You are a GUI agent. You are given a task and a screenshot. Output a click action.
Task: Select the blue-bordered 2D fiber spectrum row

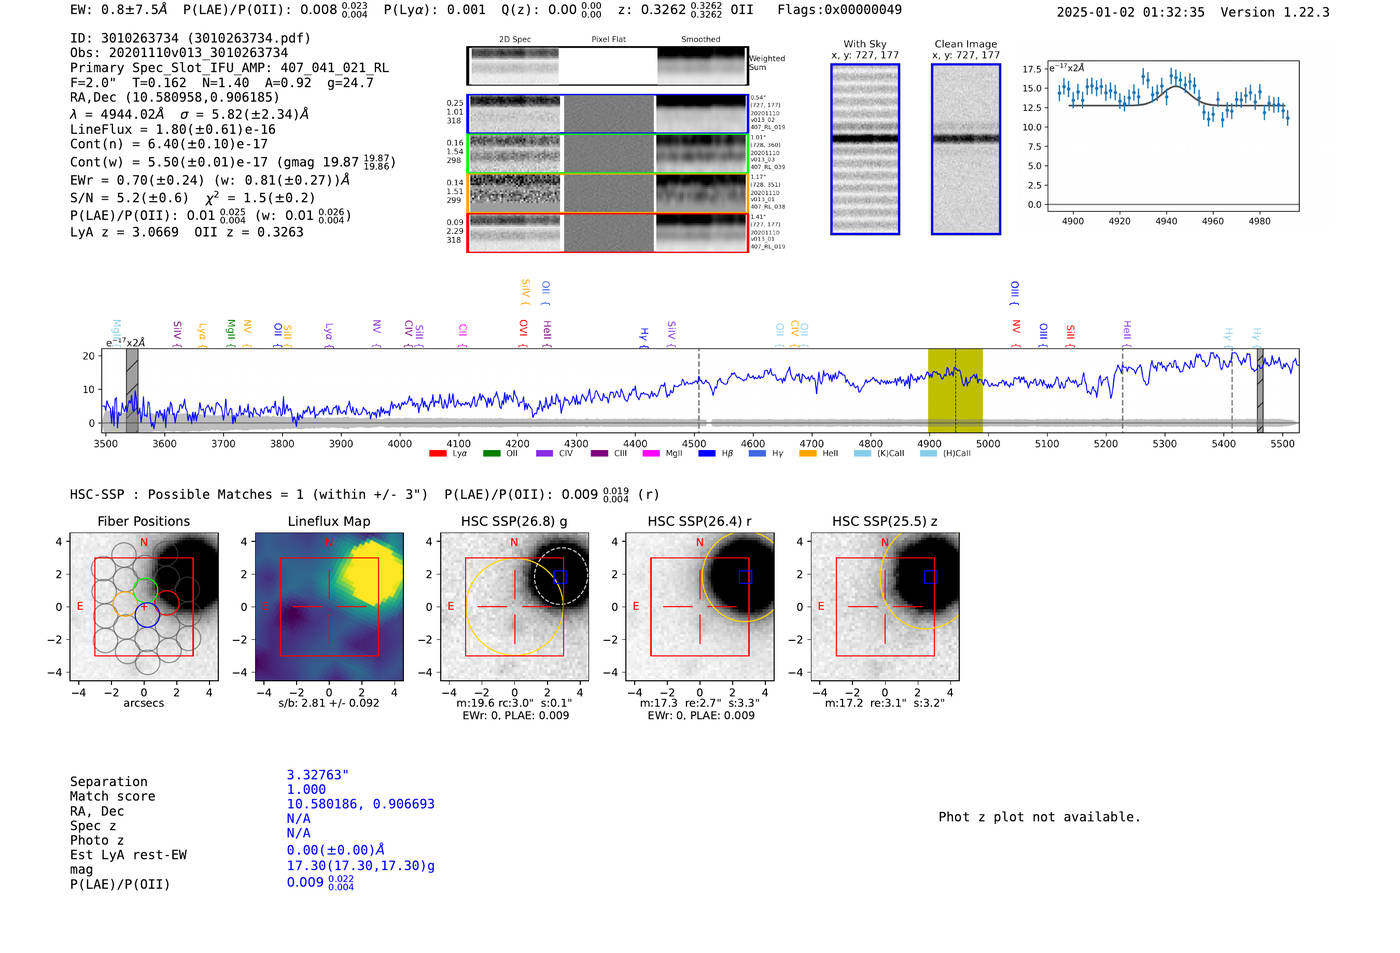pyautogui.click(x=607, y=114)
